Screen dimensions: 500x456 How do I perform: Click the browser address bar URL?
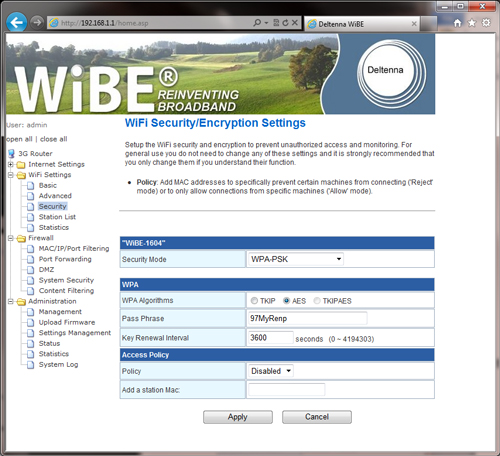pos(105,23)
